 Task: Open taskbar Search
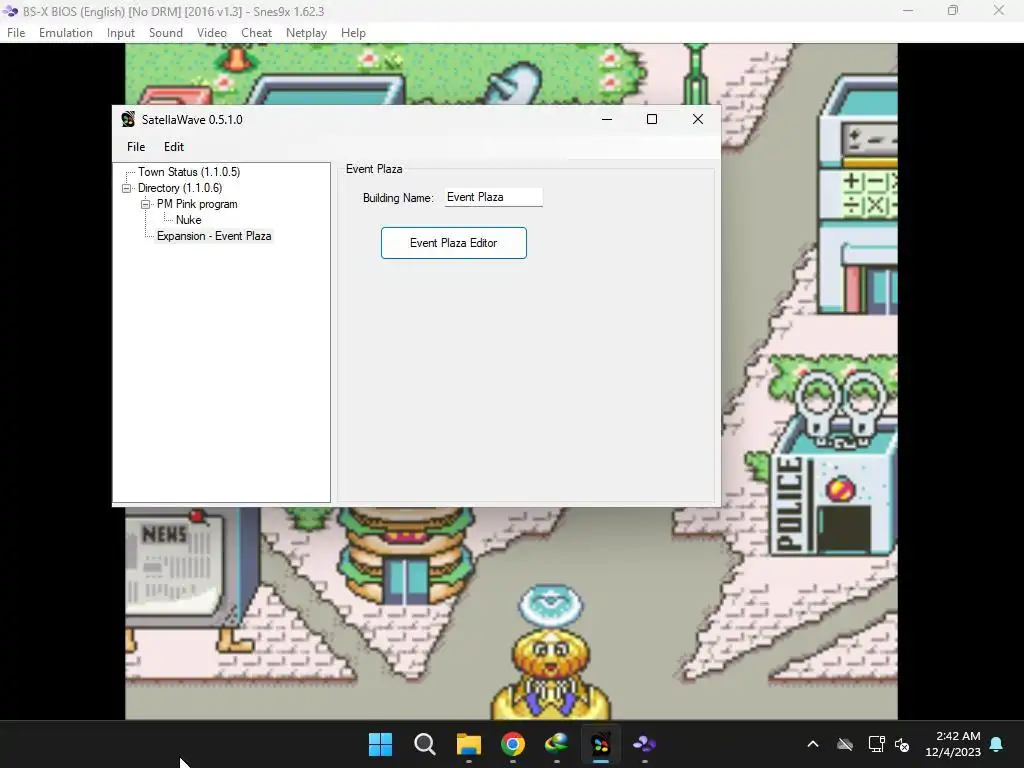coord(424,744)
